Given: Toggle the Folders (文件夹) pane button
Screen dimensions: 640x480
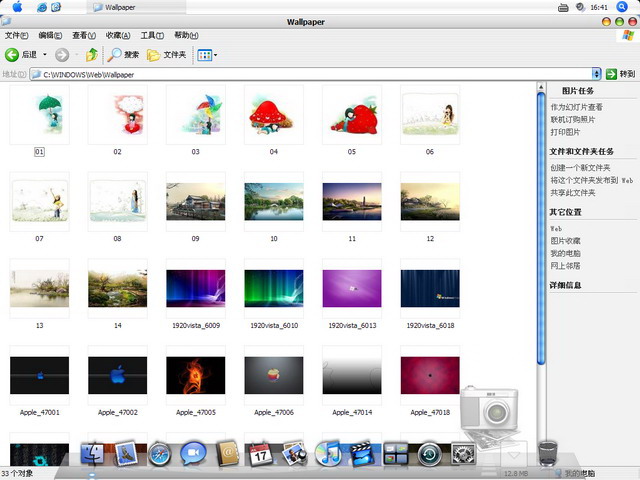Looking at the screenshot, I should pos(167,54).
